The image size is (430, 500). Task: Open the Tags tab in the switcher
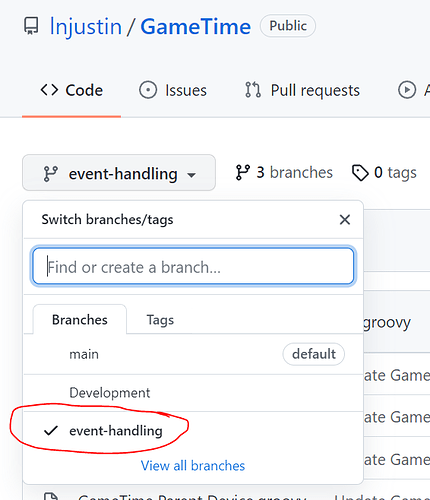coord(160,320)
